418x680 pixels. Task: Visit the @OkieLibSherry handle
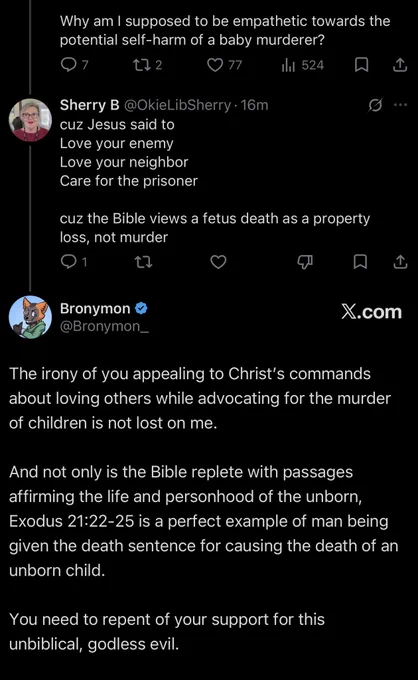[177, 105]
